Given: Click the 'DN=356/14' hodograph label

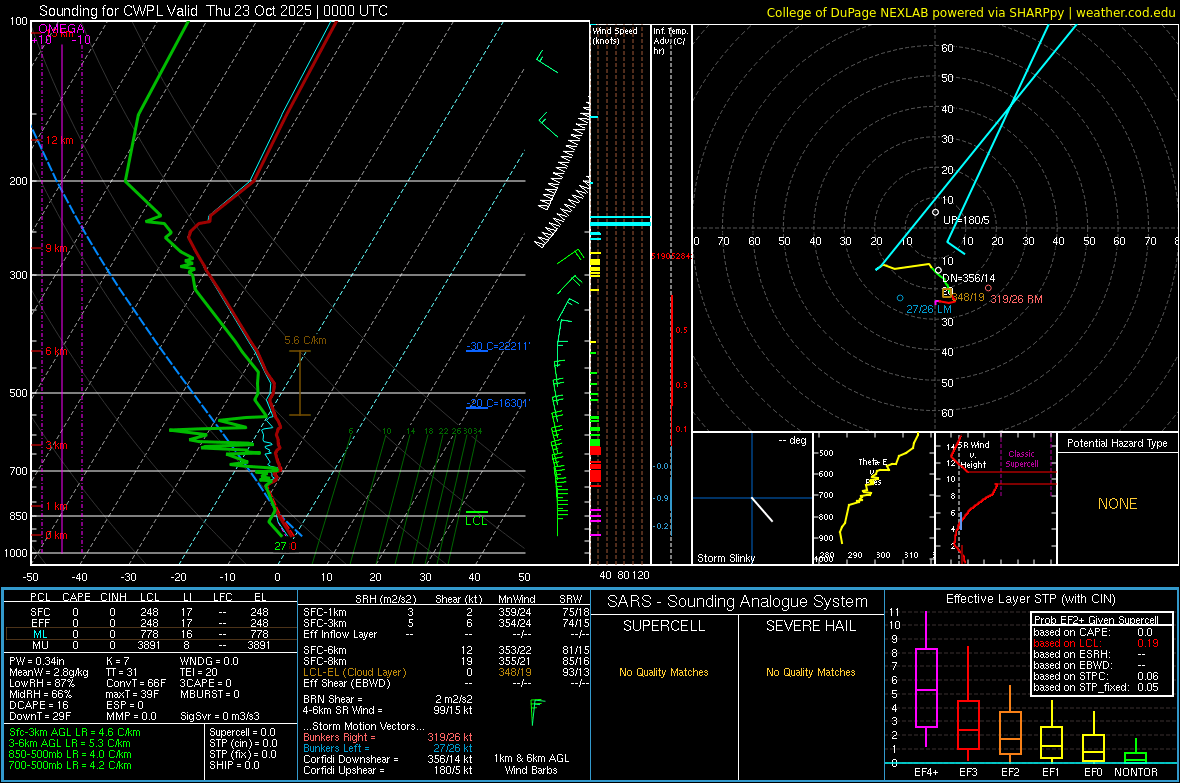Looking at the screenshot, I should [969, 278].
